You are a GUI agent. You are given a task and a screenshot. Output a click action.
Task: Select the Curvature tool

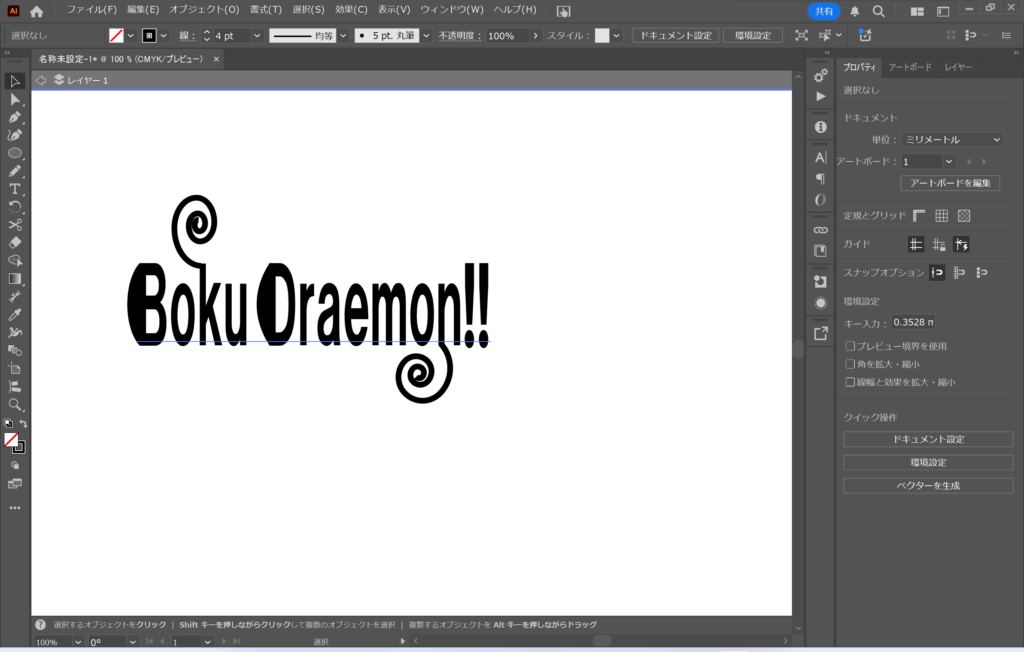coord(14,135)
